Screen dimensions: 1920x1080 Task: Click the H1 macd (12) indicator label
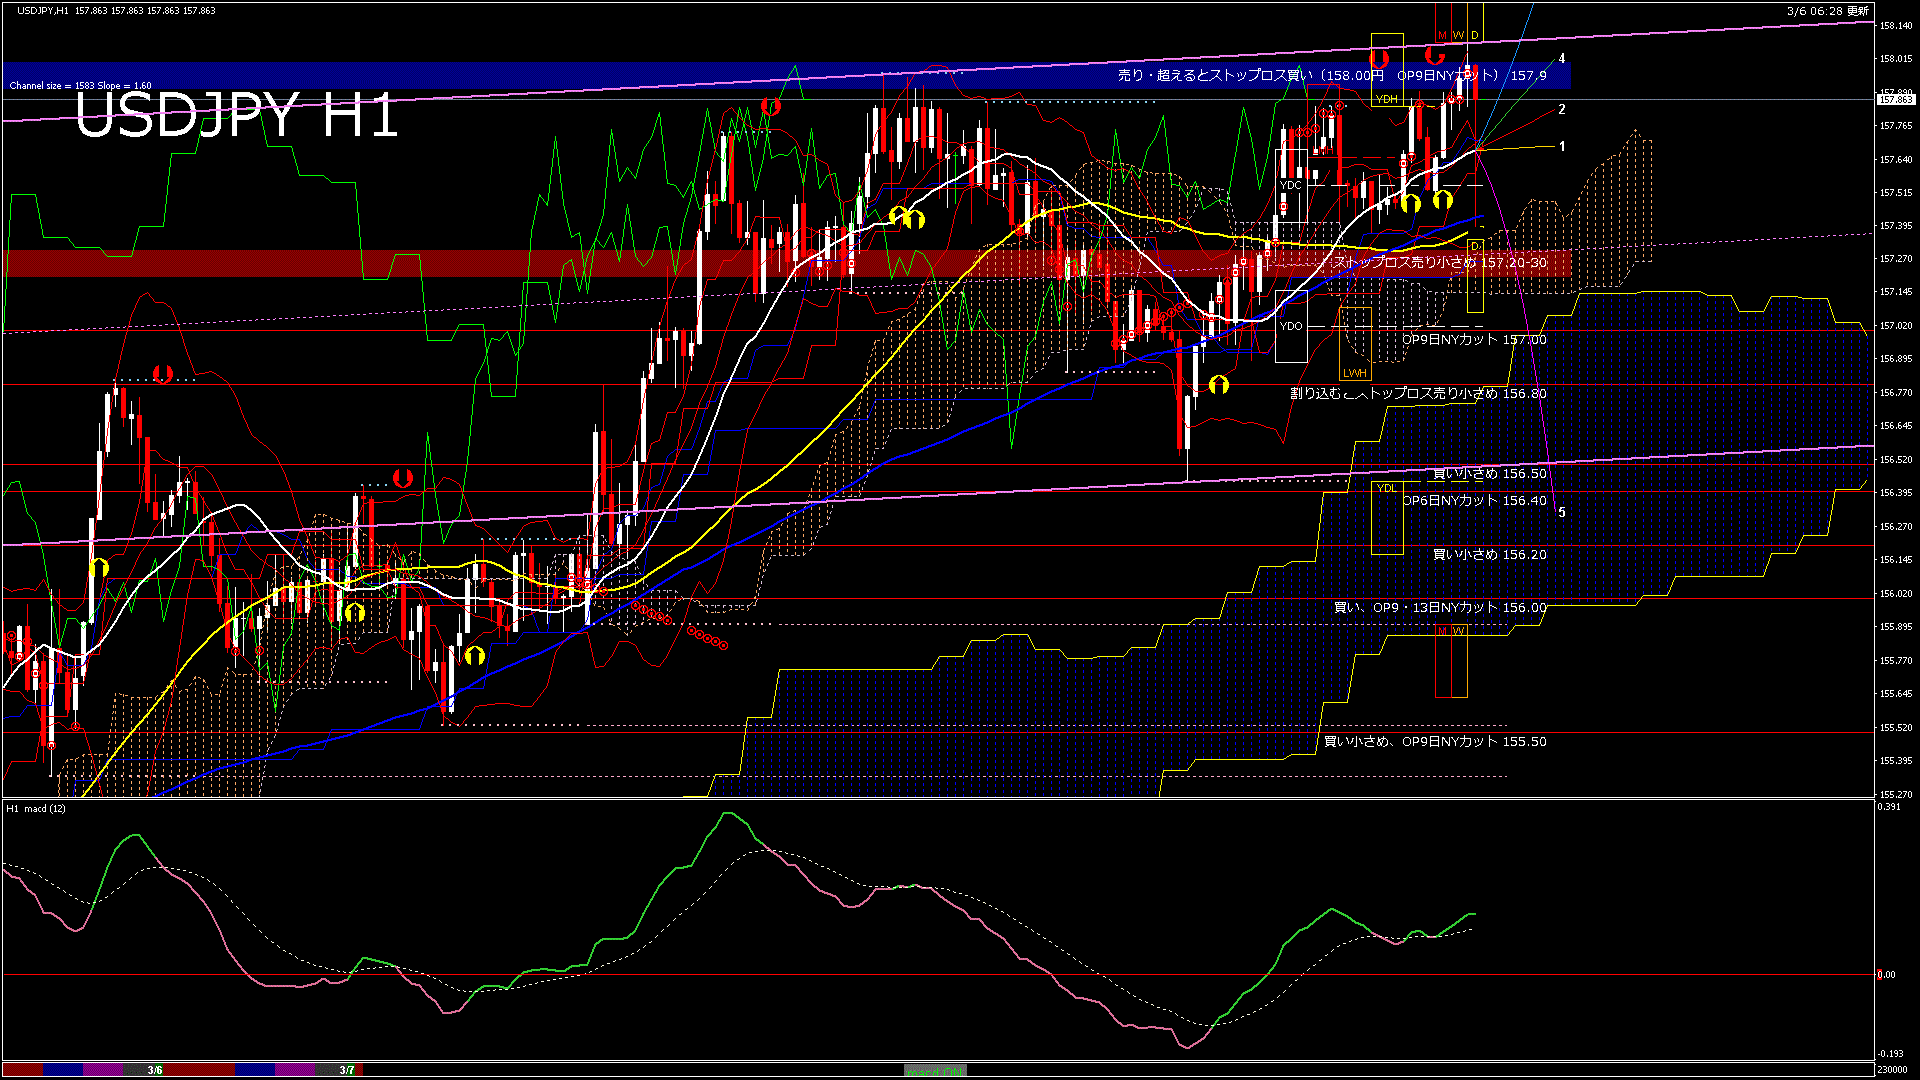pos(36,808)
